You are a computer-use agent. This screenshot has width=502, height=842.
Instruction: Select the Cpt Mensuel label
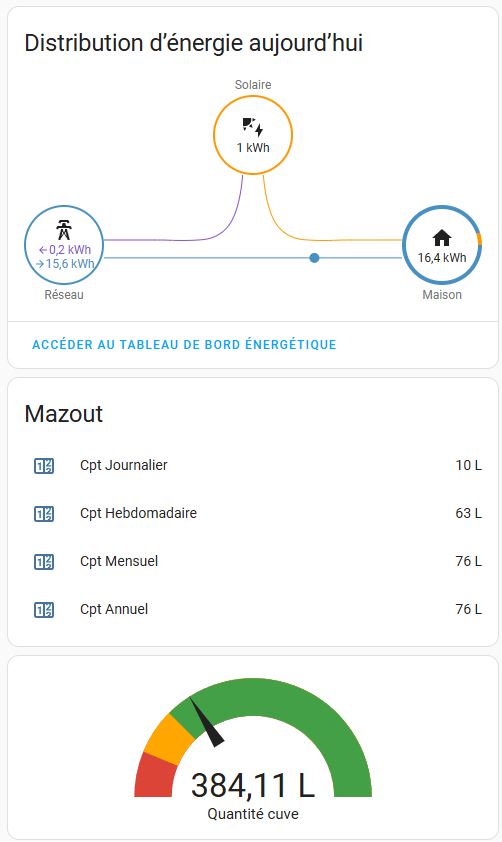pyautogui.click(x=119, y=561)
